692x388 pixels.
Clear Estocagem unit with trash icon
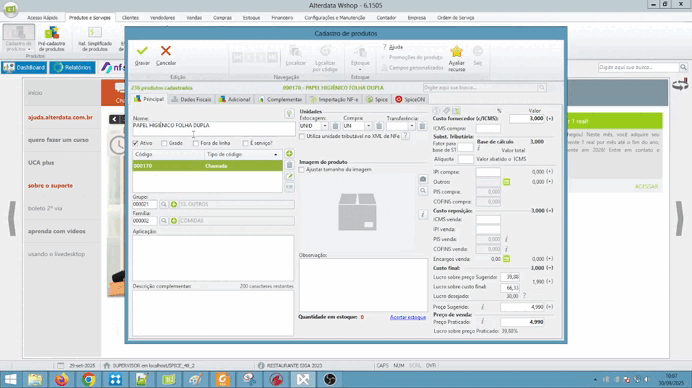pyautogui.click(x=335, y=126)
